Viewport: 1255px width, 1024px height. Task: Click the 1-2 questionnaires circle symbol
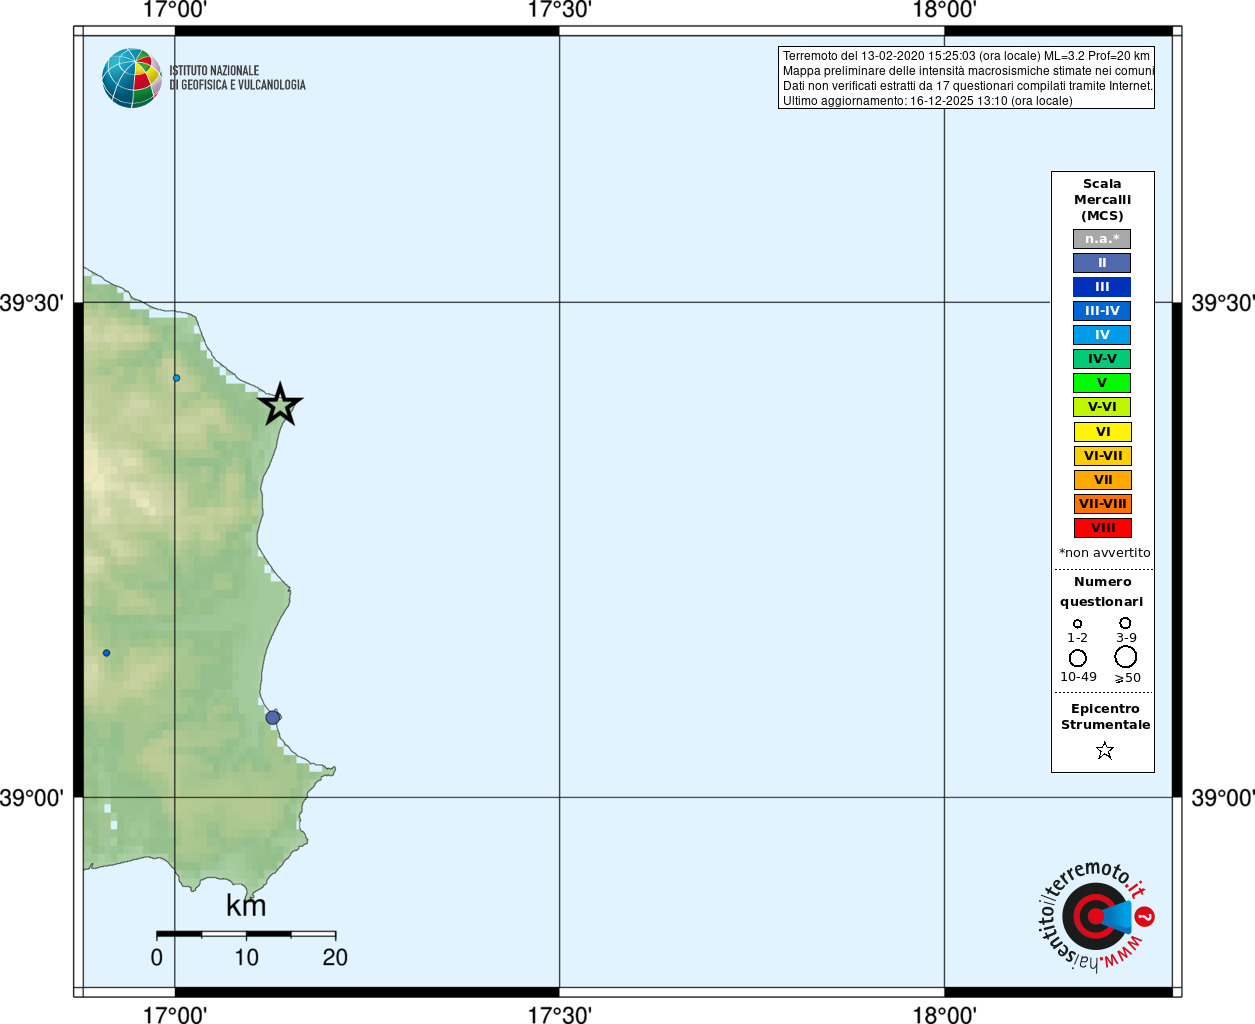point(1077,624)
